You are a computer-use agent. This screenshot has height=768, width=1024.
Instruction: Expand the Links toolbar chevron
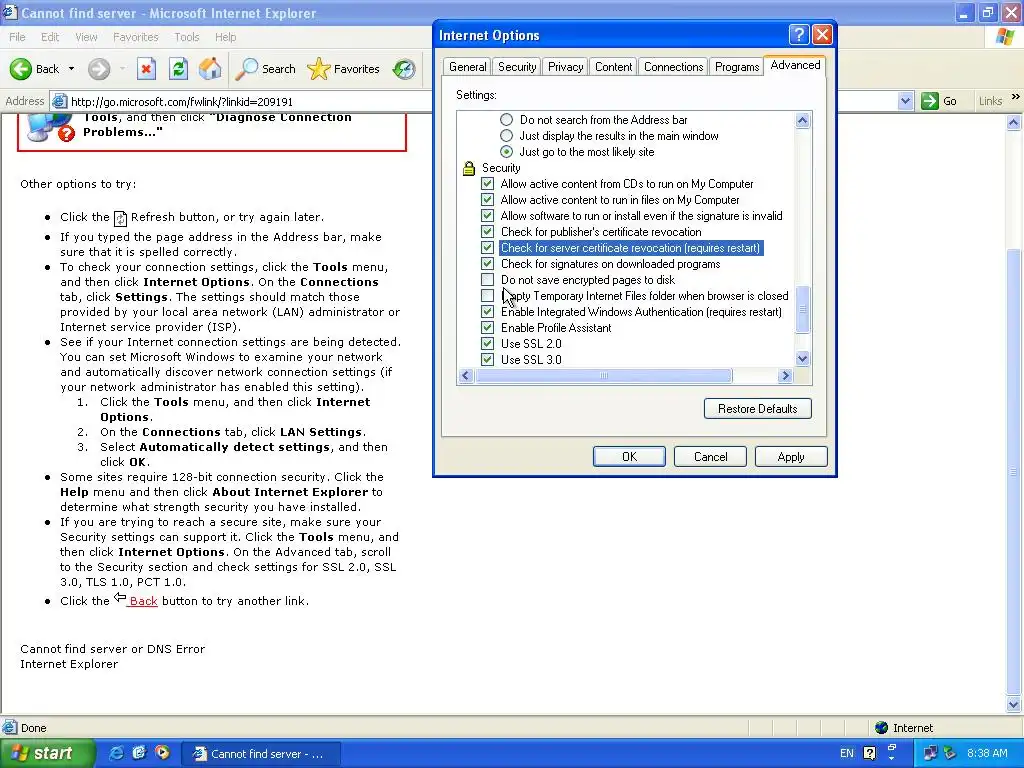click(x=1016, y=97)
